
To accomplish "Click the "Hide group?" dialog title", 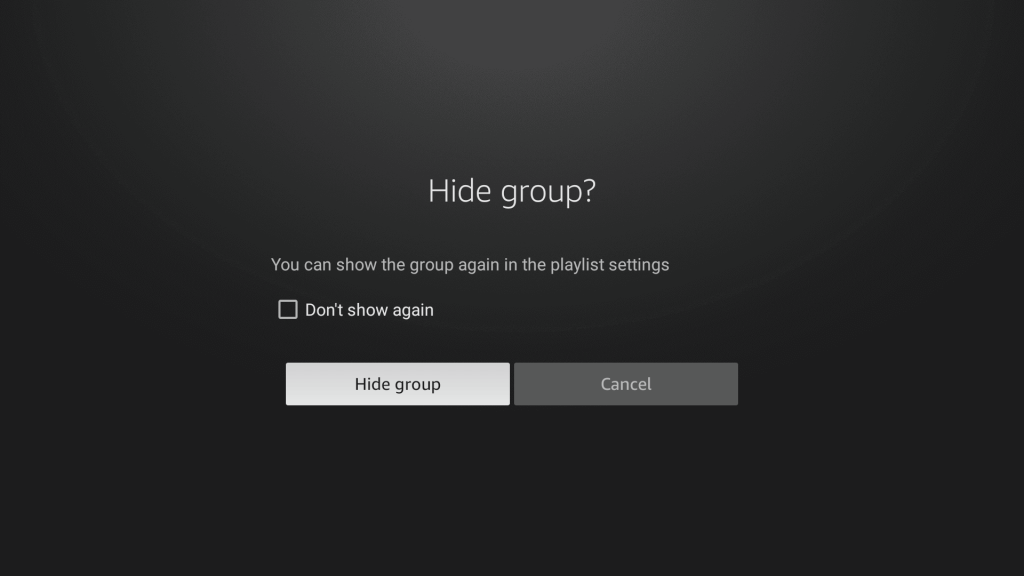I will point(511,191).
